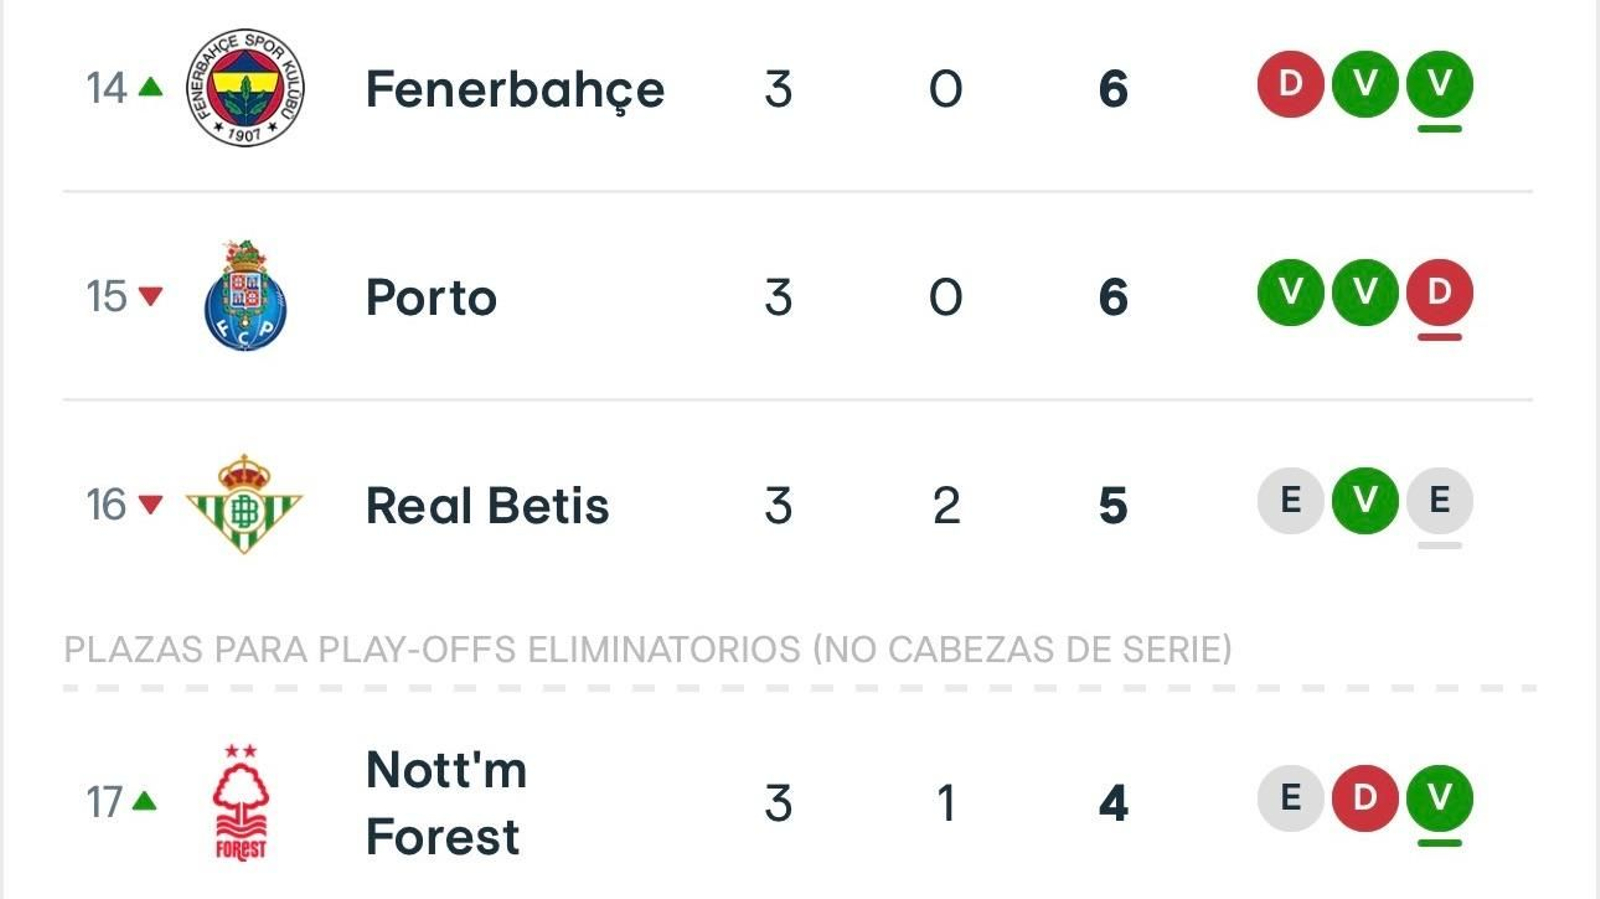Click the dashed play-offs divider line
This screenshot has width=1600, height=899.
pos(800,688)
